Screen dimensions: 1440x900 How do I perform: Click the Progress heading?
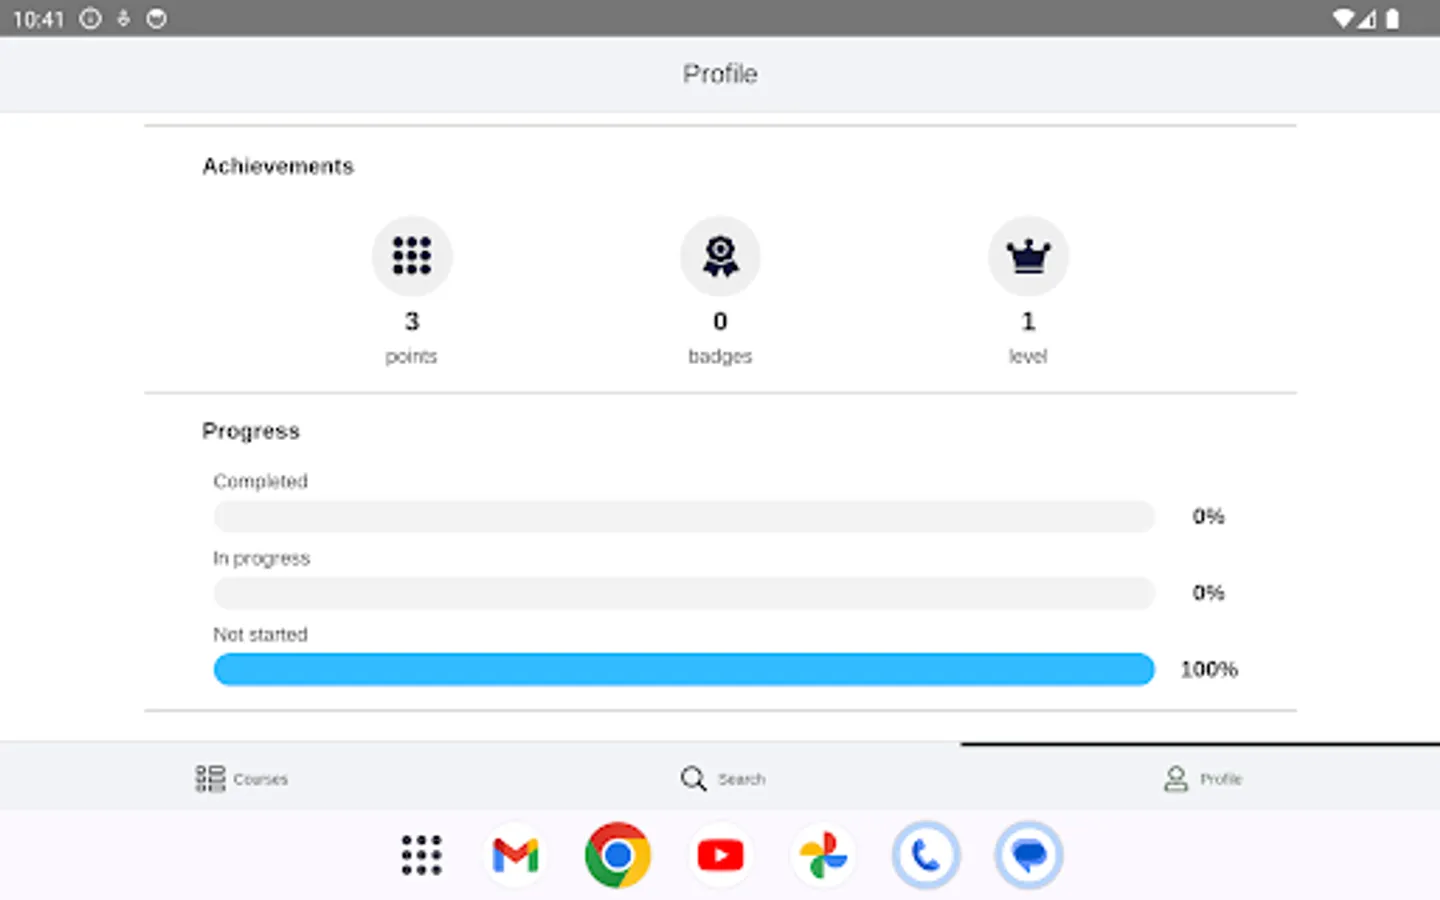click(x=251, y=431)
